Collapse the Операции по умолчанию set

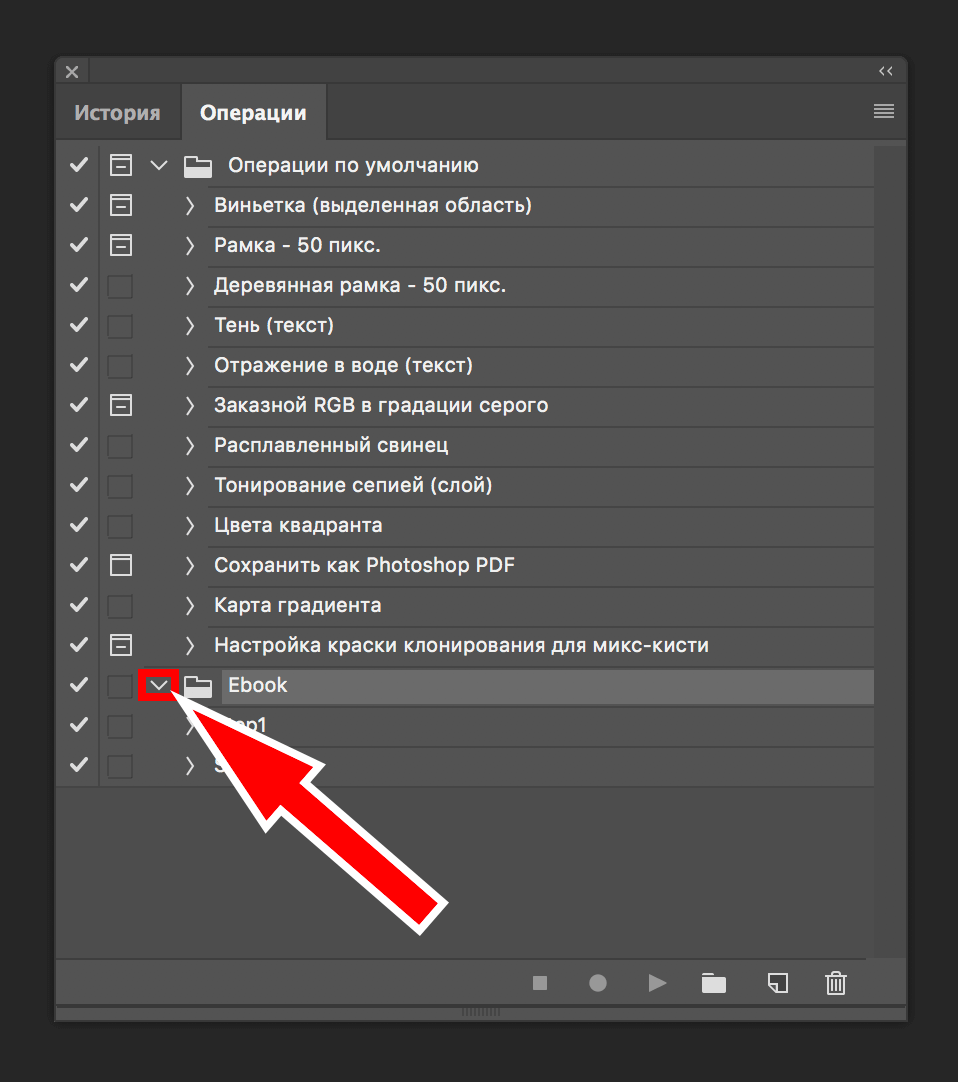[x=158, y=165]
